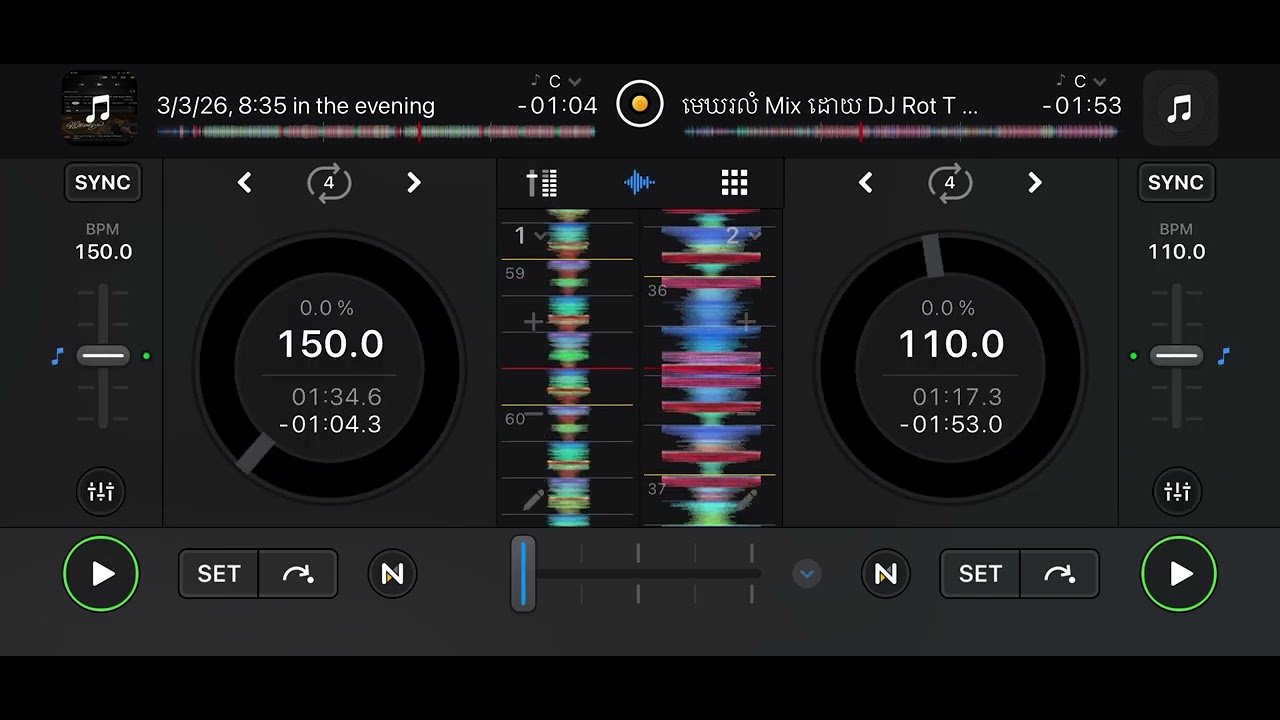The width and height of the screenshot is (1280, 720).
Task: Toggle Neural Mix on deck 1
Action: tap(392, 574)
